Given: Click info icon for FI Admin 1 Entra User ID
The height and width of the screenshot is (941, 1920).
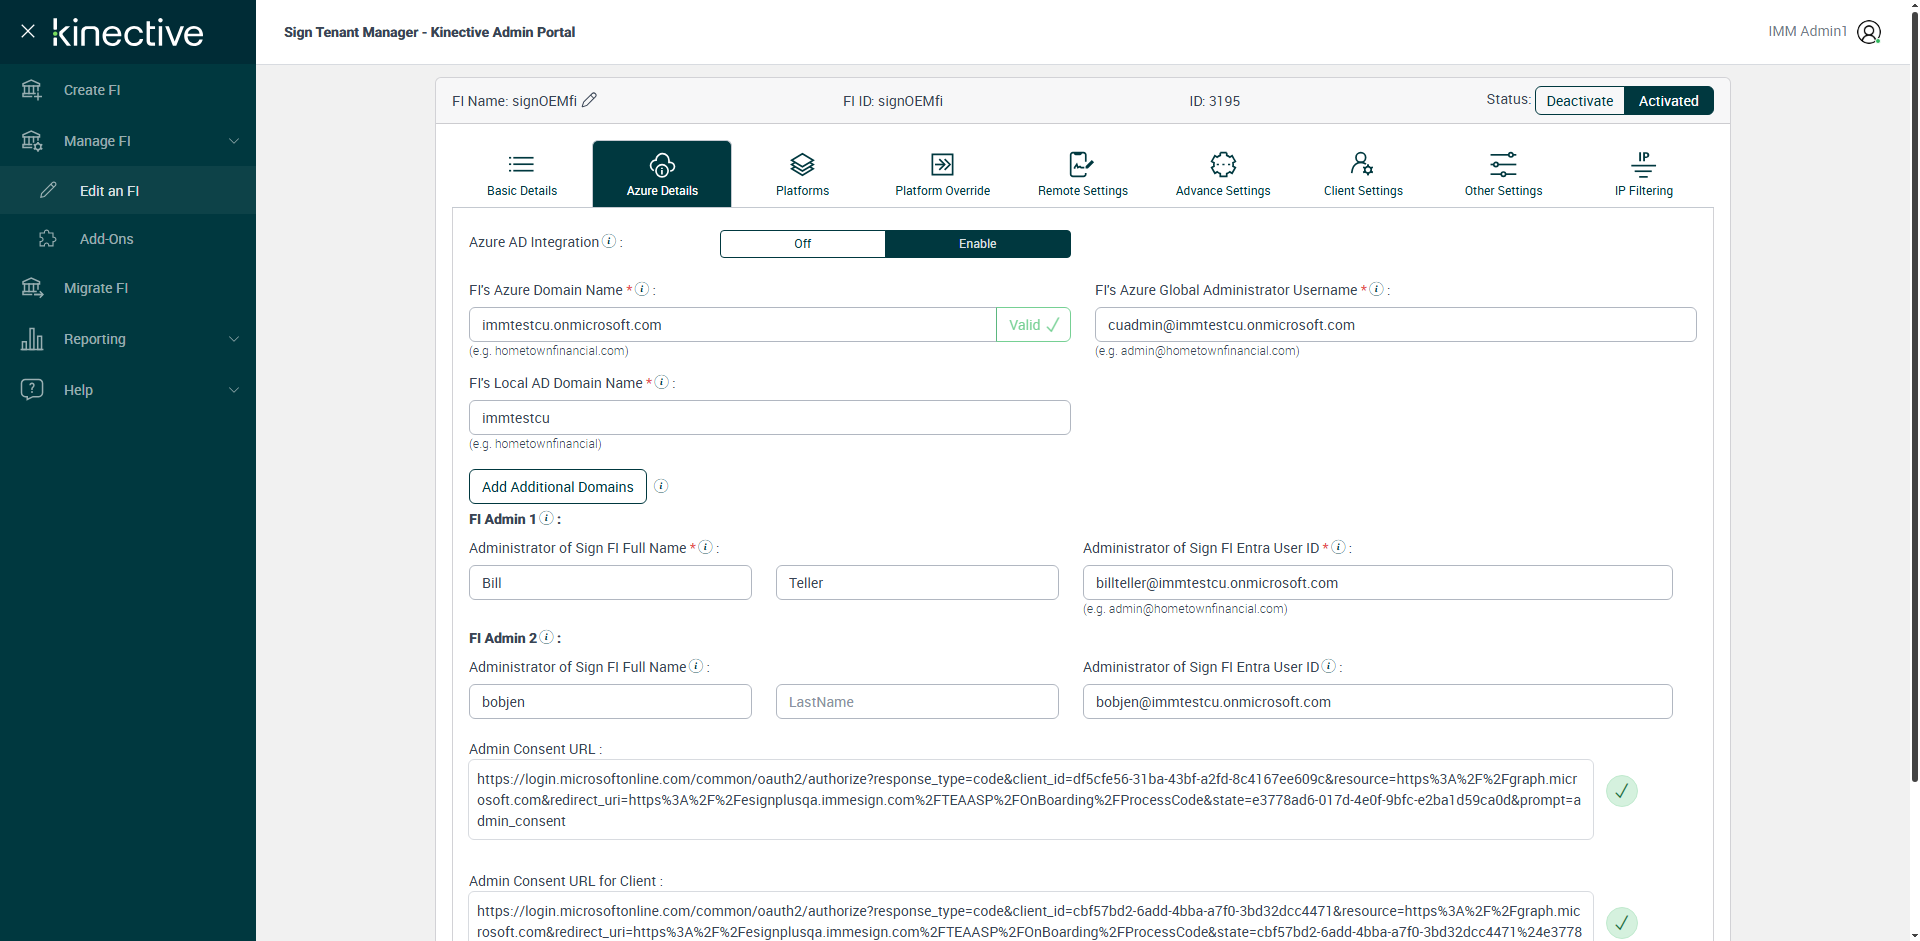Looking at the screenshot, I should 1338,547.
